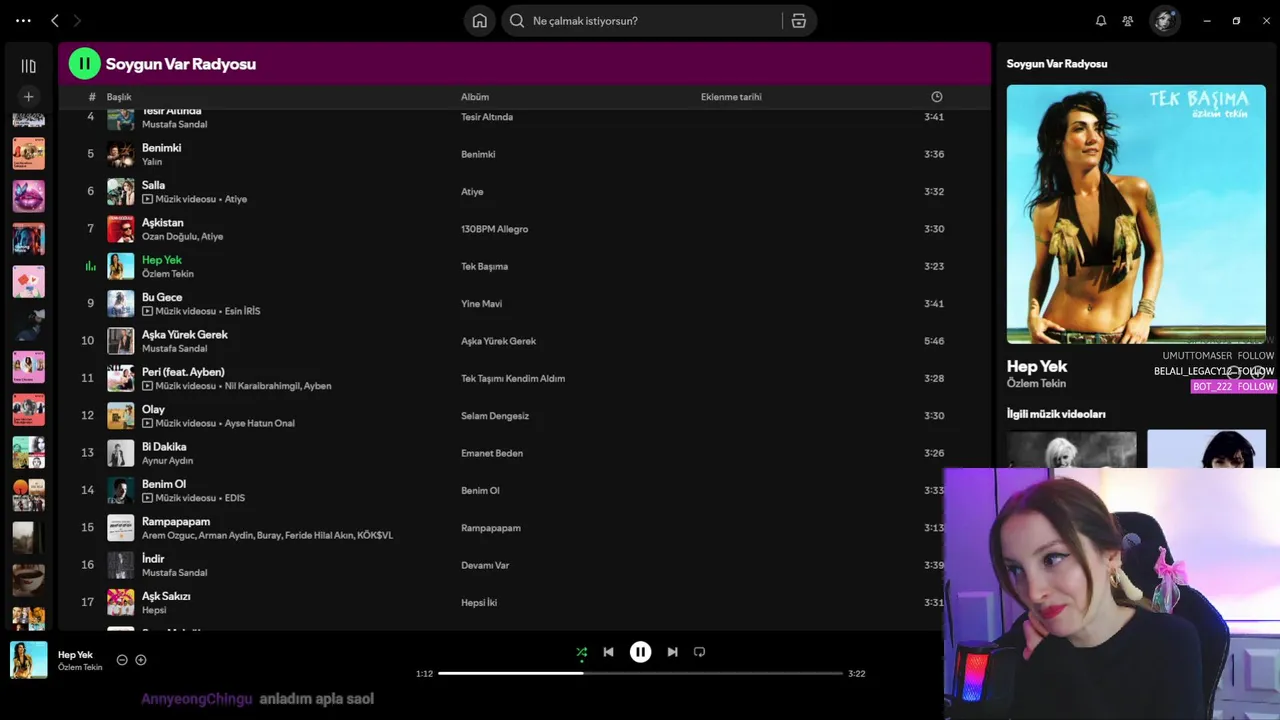Open Özlem Tekin in now-playing panel
Screen dimensions: 1280x720
pos(1036,384)
